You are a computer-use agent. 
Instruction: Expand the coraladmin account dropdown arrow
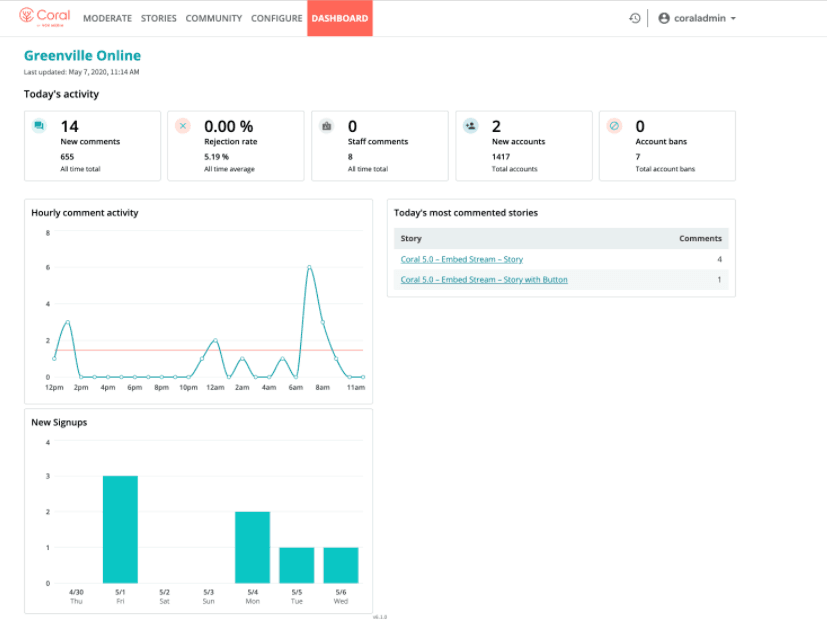point(734,19)
